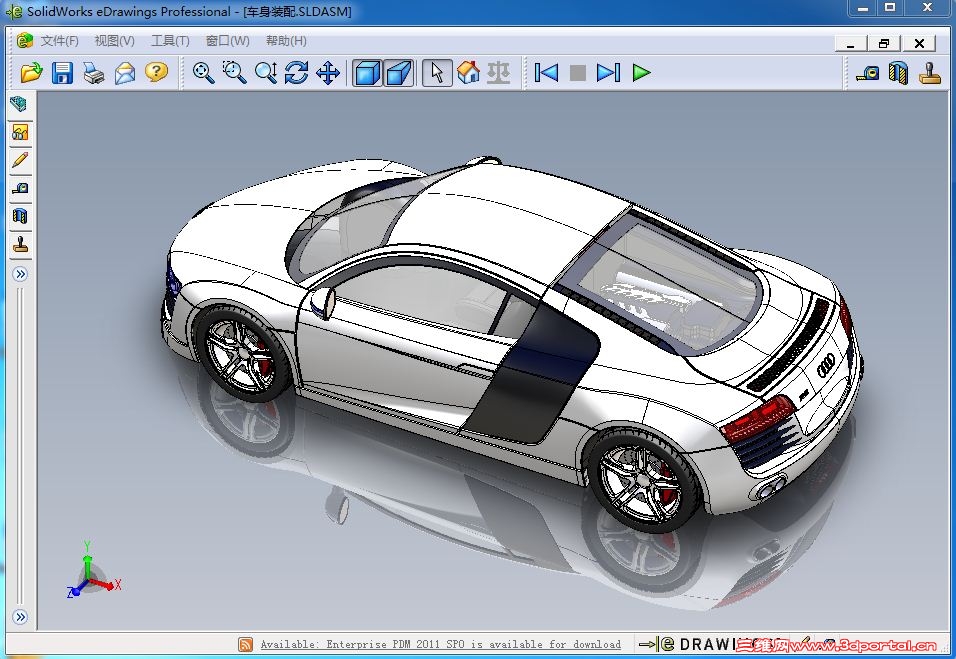
Task: Stop the animation playback
Action: (577, 73)
